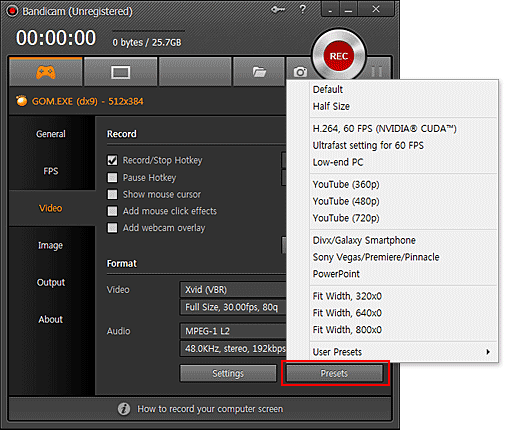Click the GOM.EXE (dx9) - 512x384 label
510x430 pixels.
pyautogui.click(x=88, y=101)
